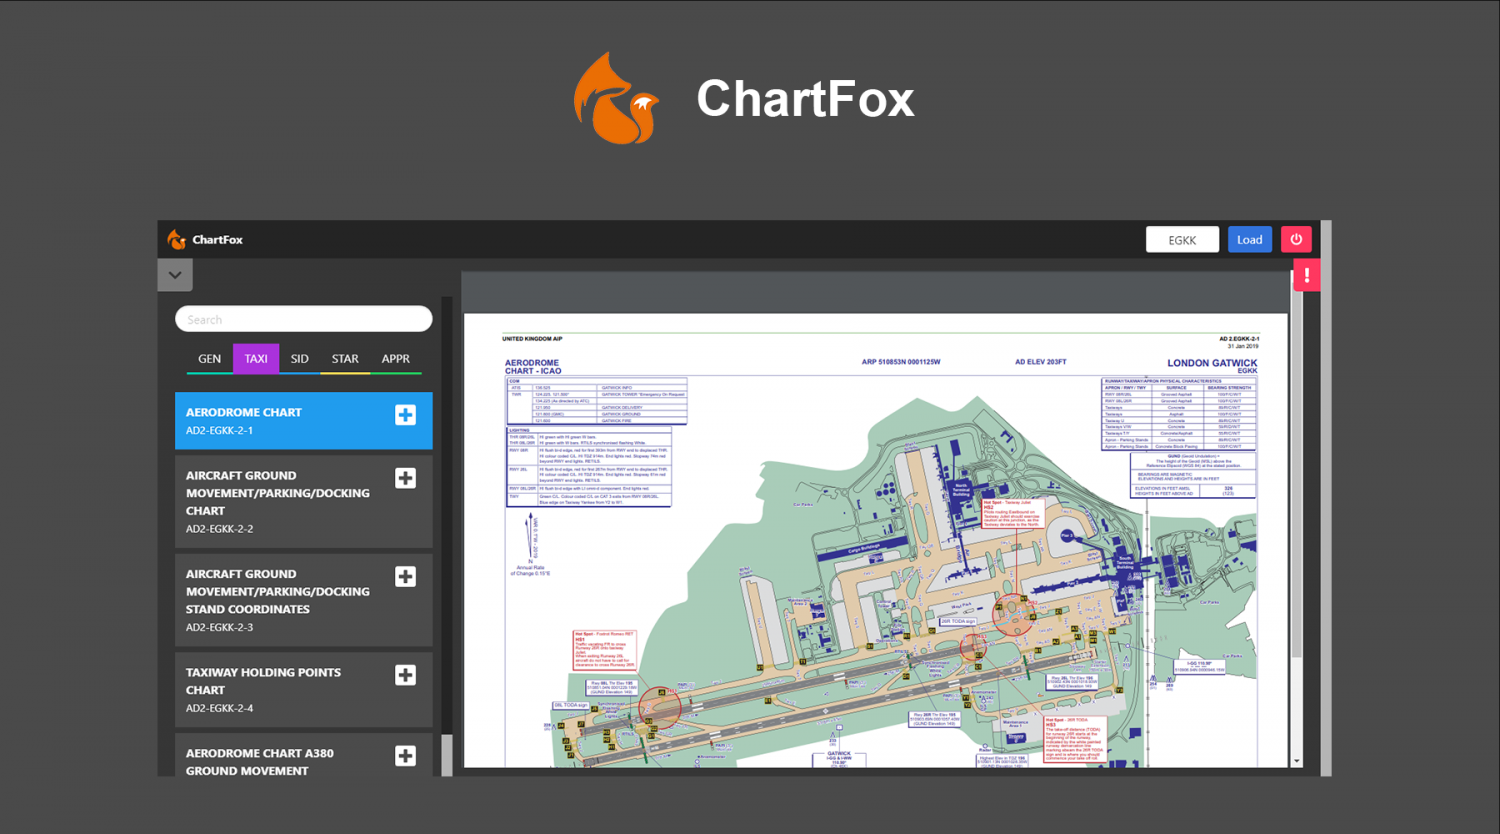Click the plus on TAXIWAY HOLDING POINTS CHART

coord(405,675)
